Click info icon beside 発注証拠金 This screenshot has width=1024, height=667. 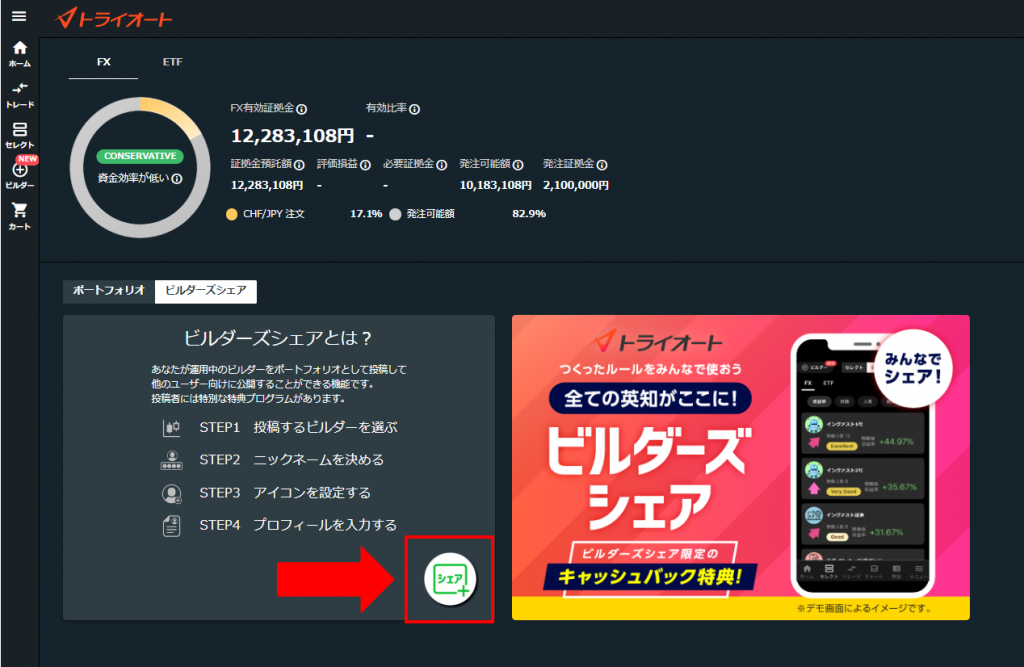pos(602,165)
